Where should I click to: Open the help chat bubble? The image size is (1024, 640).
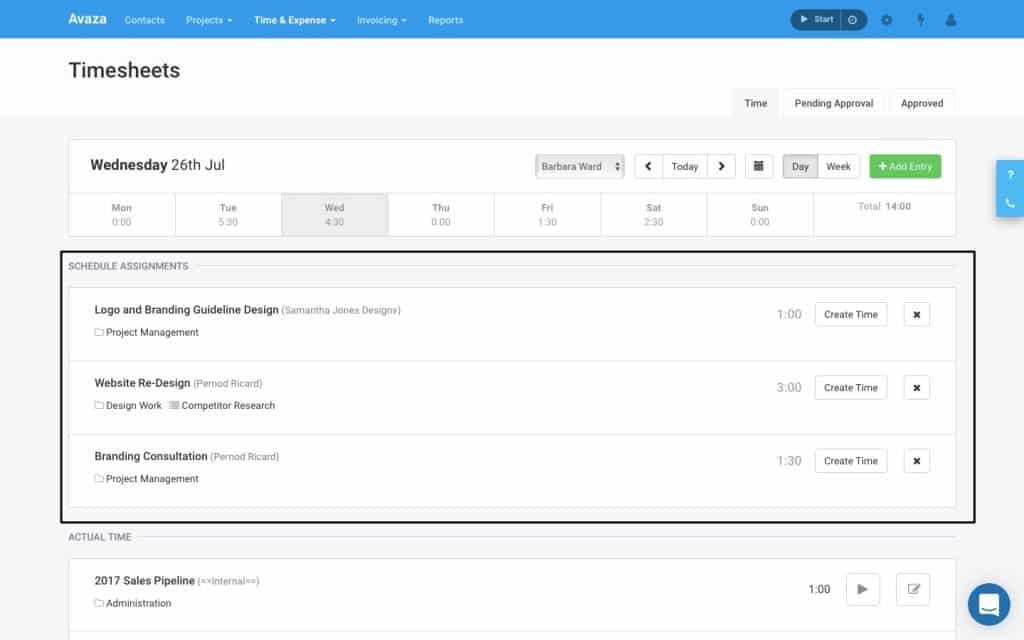click(988, 604)
